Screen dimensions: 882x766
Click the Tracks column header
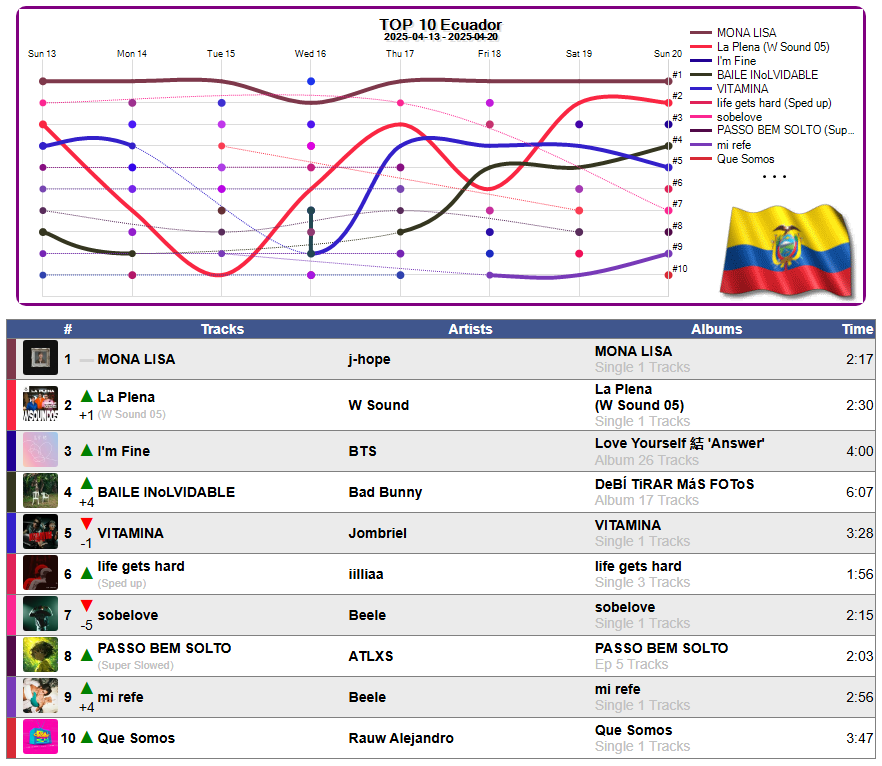pos(222,329)
